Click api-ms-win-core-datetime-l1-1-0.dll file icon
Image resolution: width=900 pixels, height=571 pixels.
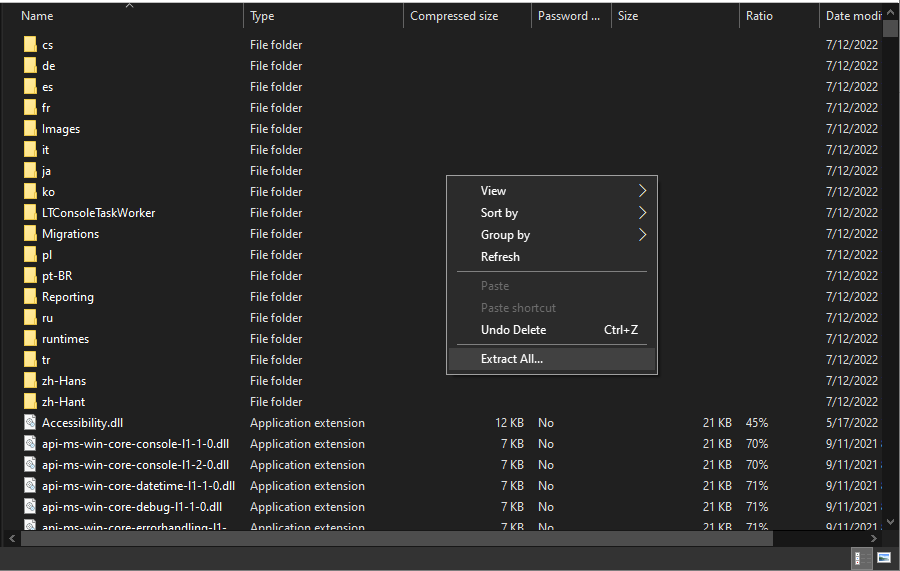pos(30,485)
